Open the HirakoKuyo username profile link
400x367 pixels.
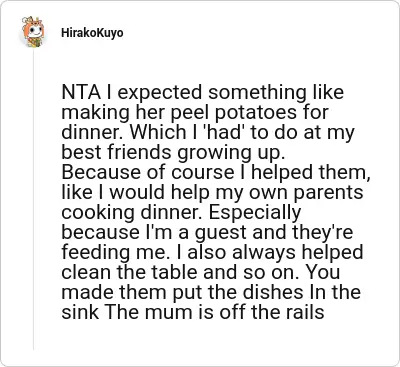92,33
